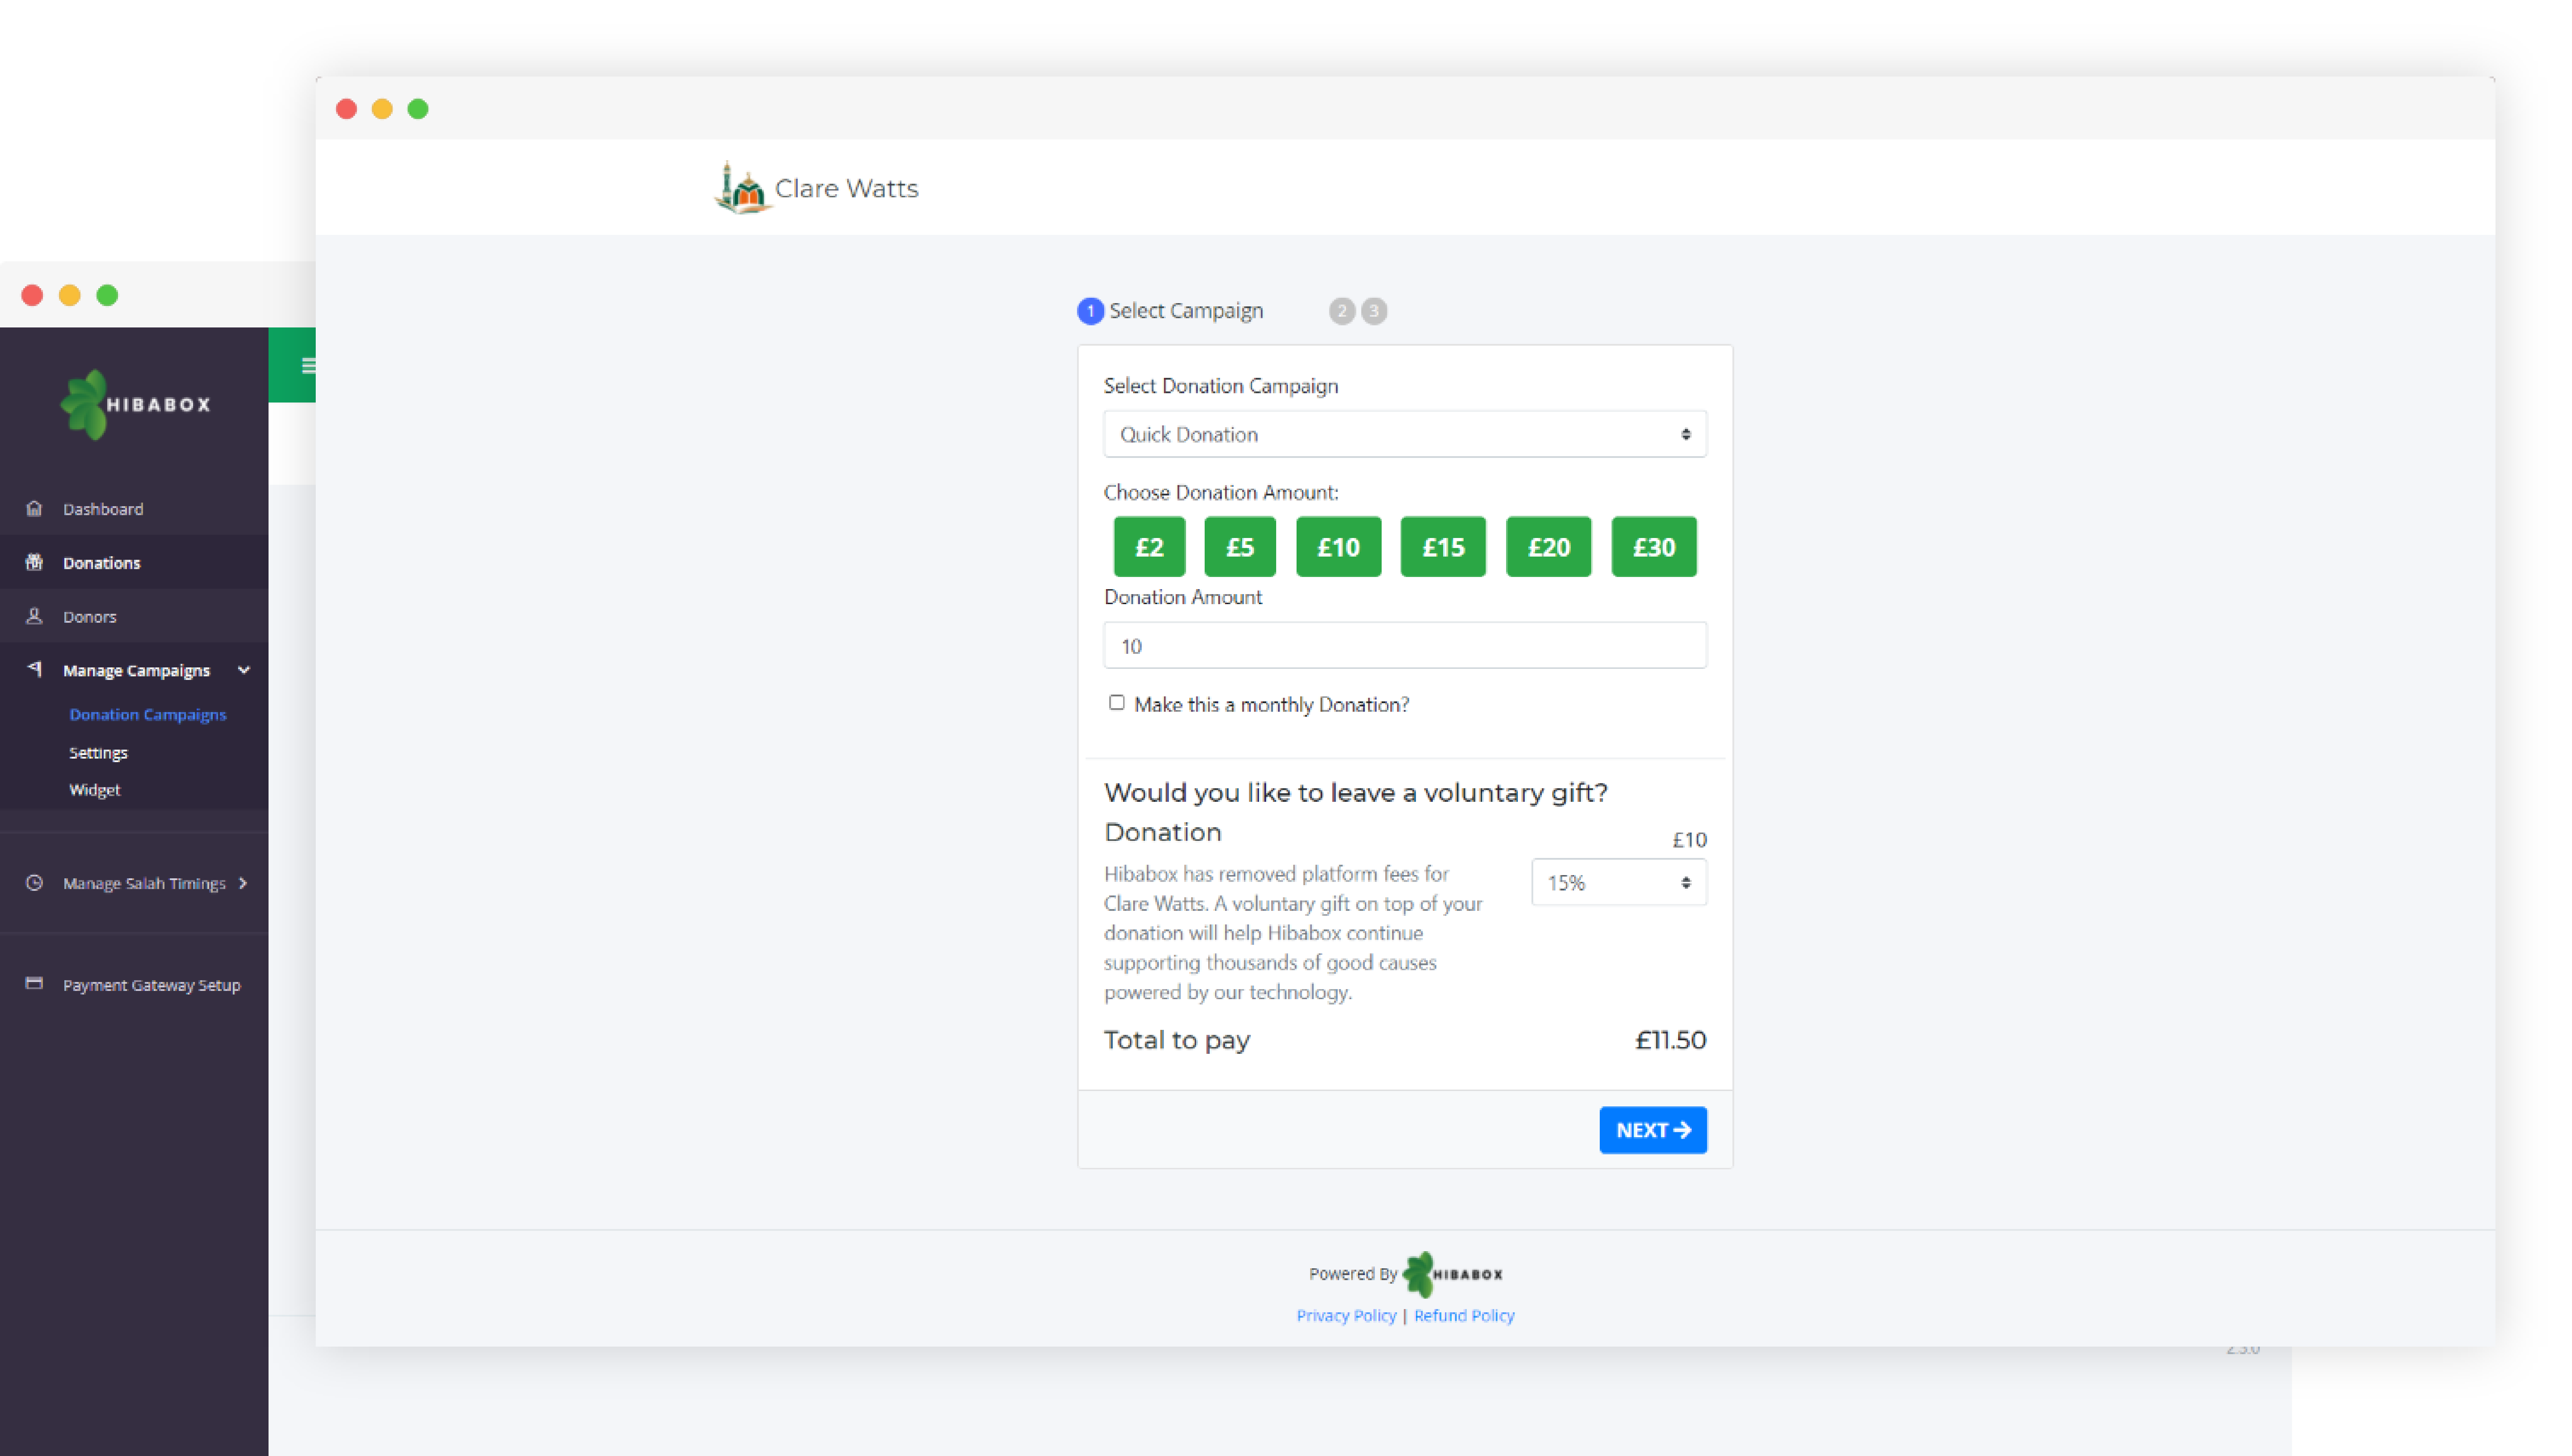
Task: Click the Donors person icon
Action: click(x=34, y=616)
